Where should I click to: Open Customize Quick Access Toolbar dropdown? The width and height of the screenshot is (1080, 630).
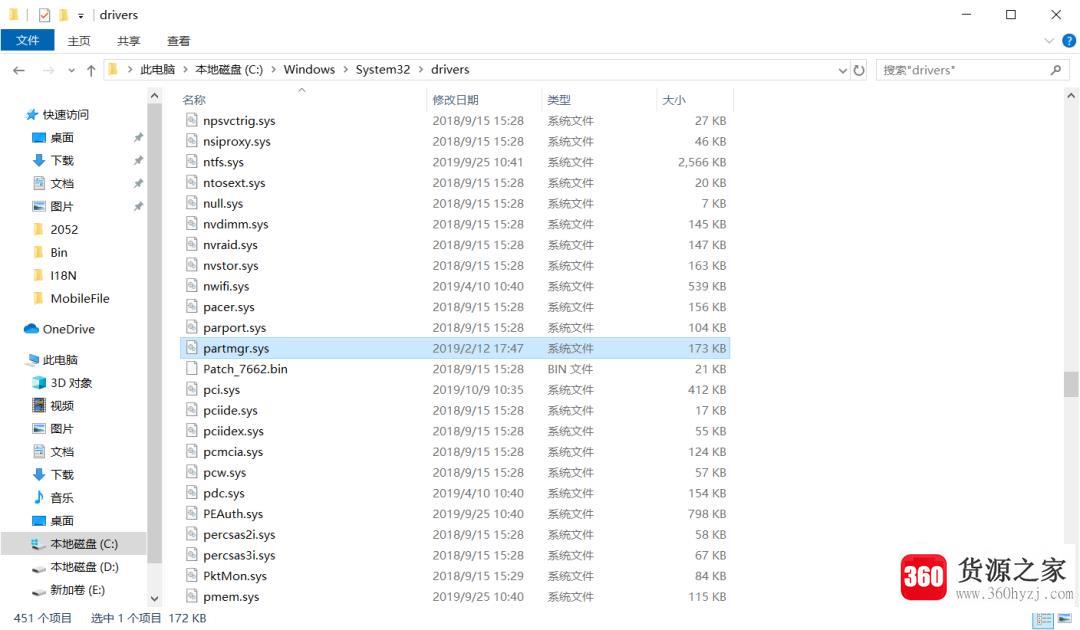coord(81,15)
